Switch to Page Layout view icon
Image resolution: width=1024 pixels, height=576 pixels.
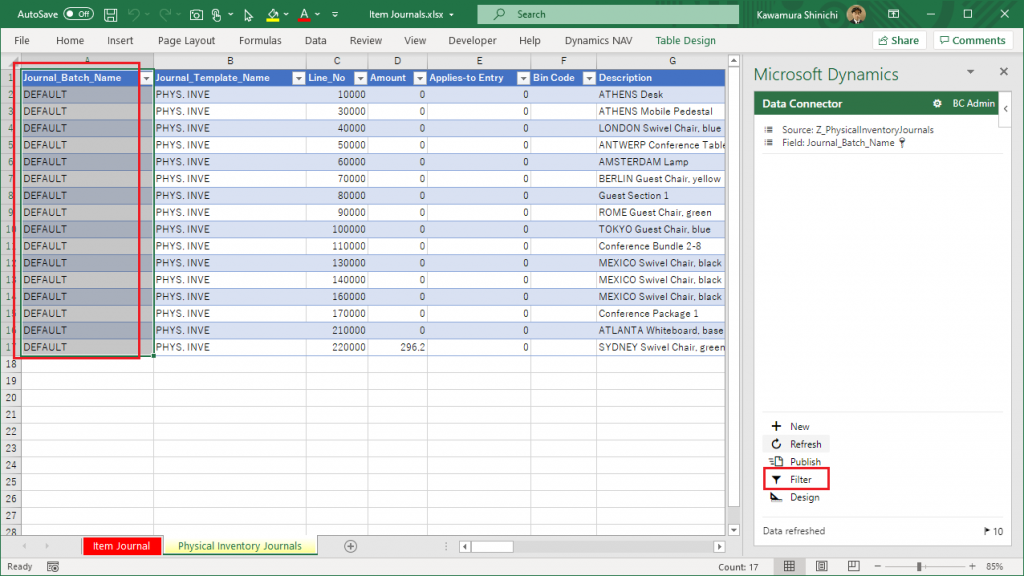tap(822, 566)
